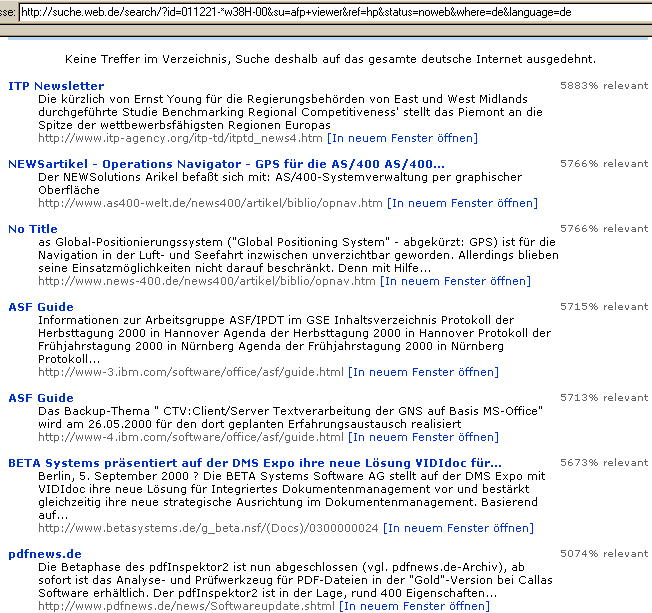This screenshot has height=613, width=652.
Task: Click the Ernst Young study description text
Action: coord(290,112)
